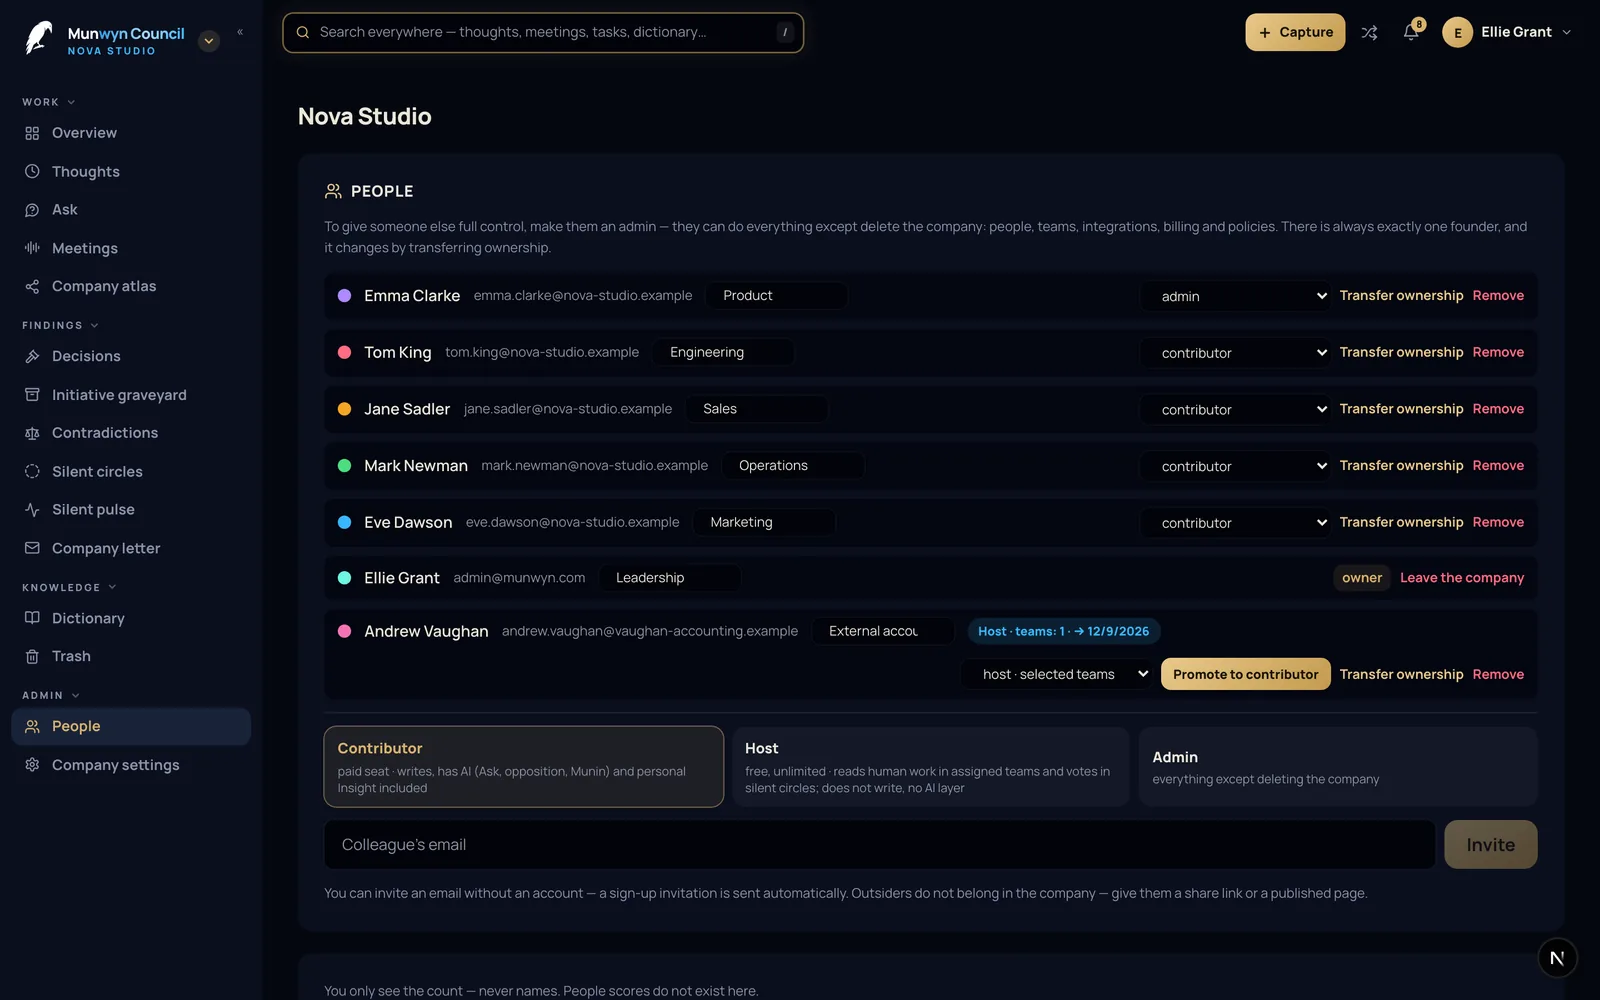
Task: Open Tom King's role dropdown
Action: pyautogui.click(x=1236, y=353)
